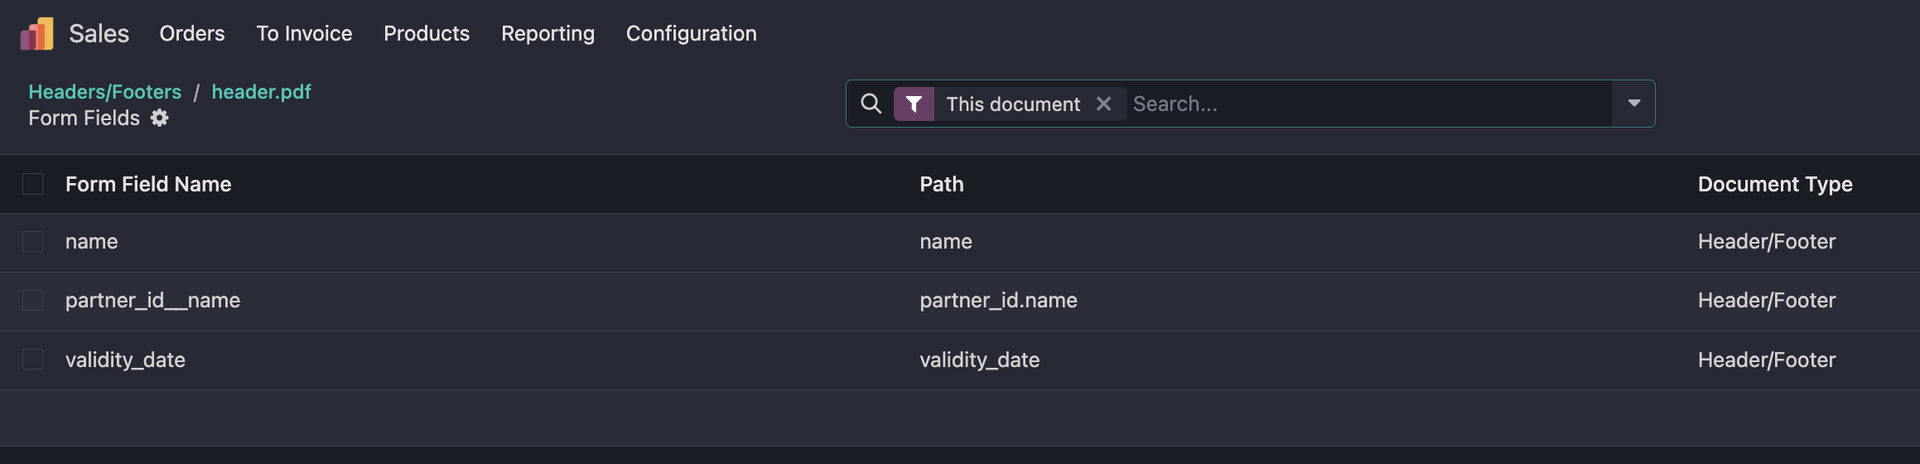
Task: Check the box for the name row
Action: [33, 242]
